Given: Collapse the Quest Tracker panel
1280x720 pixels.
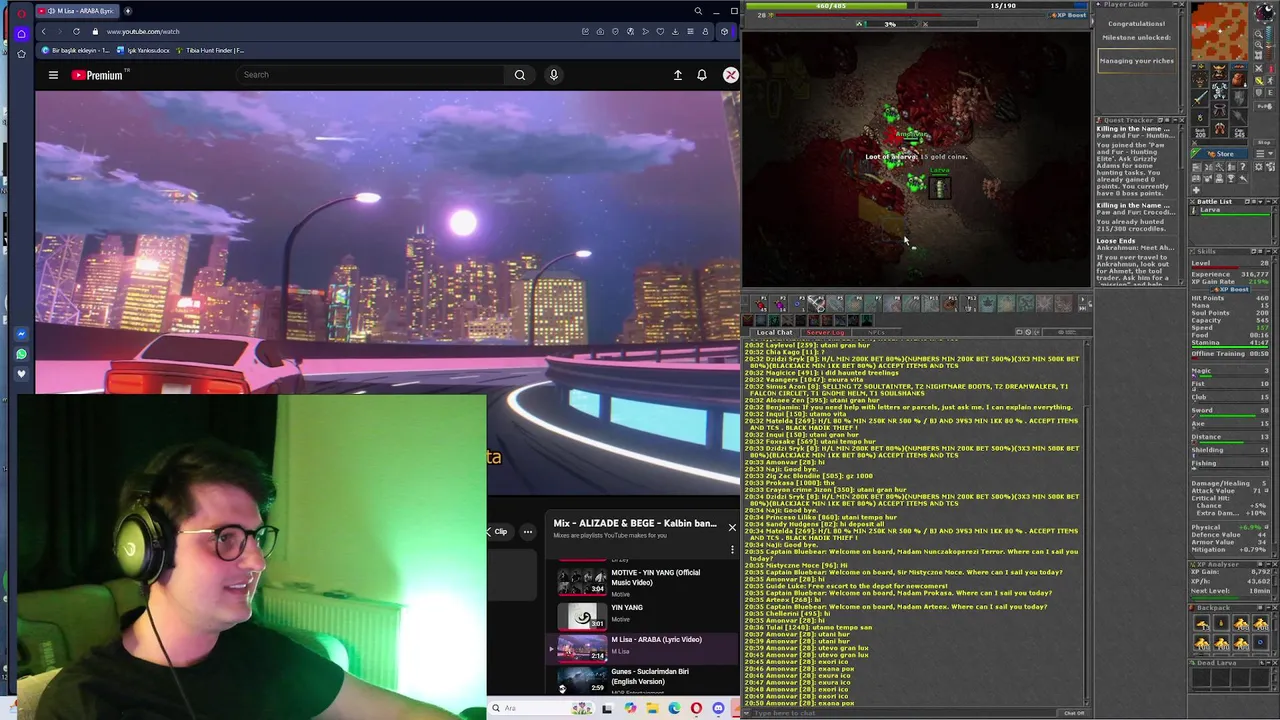Looking at the screenshot, I should [x=1175, y=120].
